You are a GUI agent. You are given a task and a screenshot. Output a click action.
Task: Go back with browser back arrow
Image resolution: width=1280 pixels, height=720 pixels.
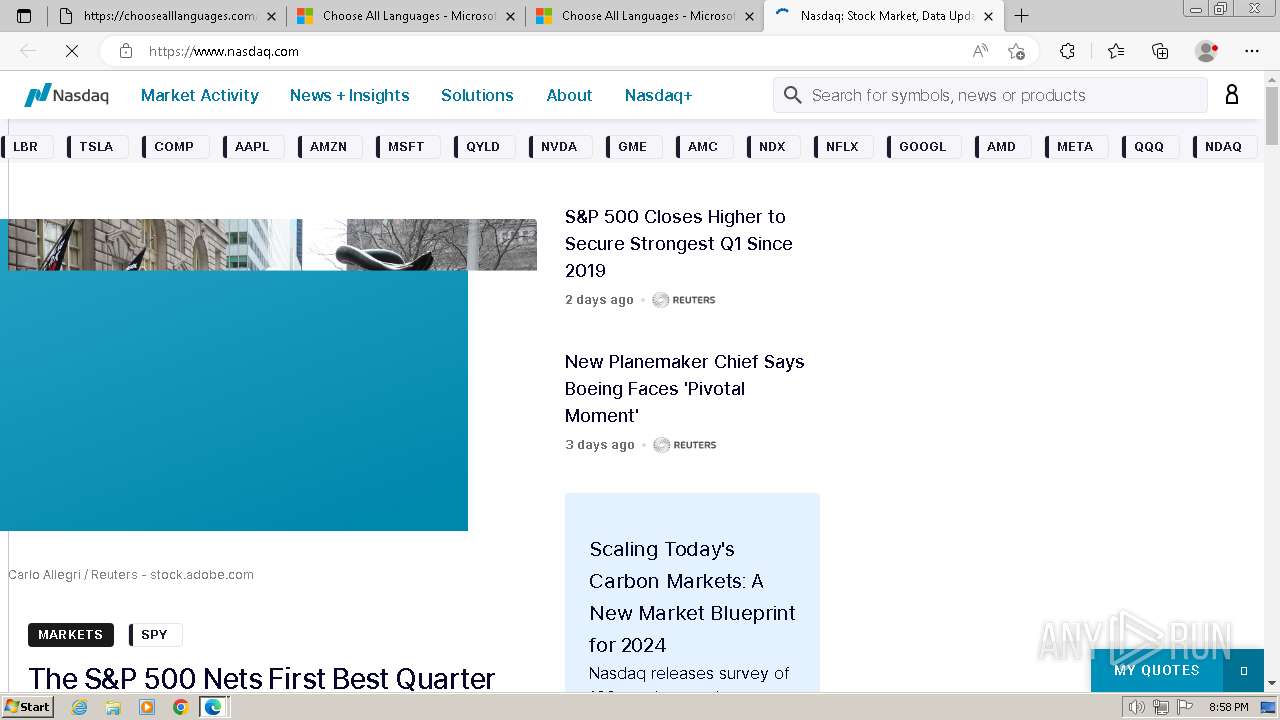tap(28, 51)
